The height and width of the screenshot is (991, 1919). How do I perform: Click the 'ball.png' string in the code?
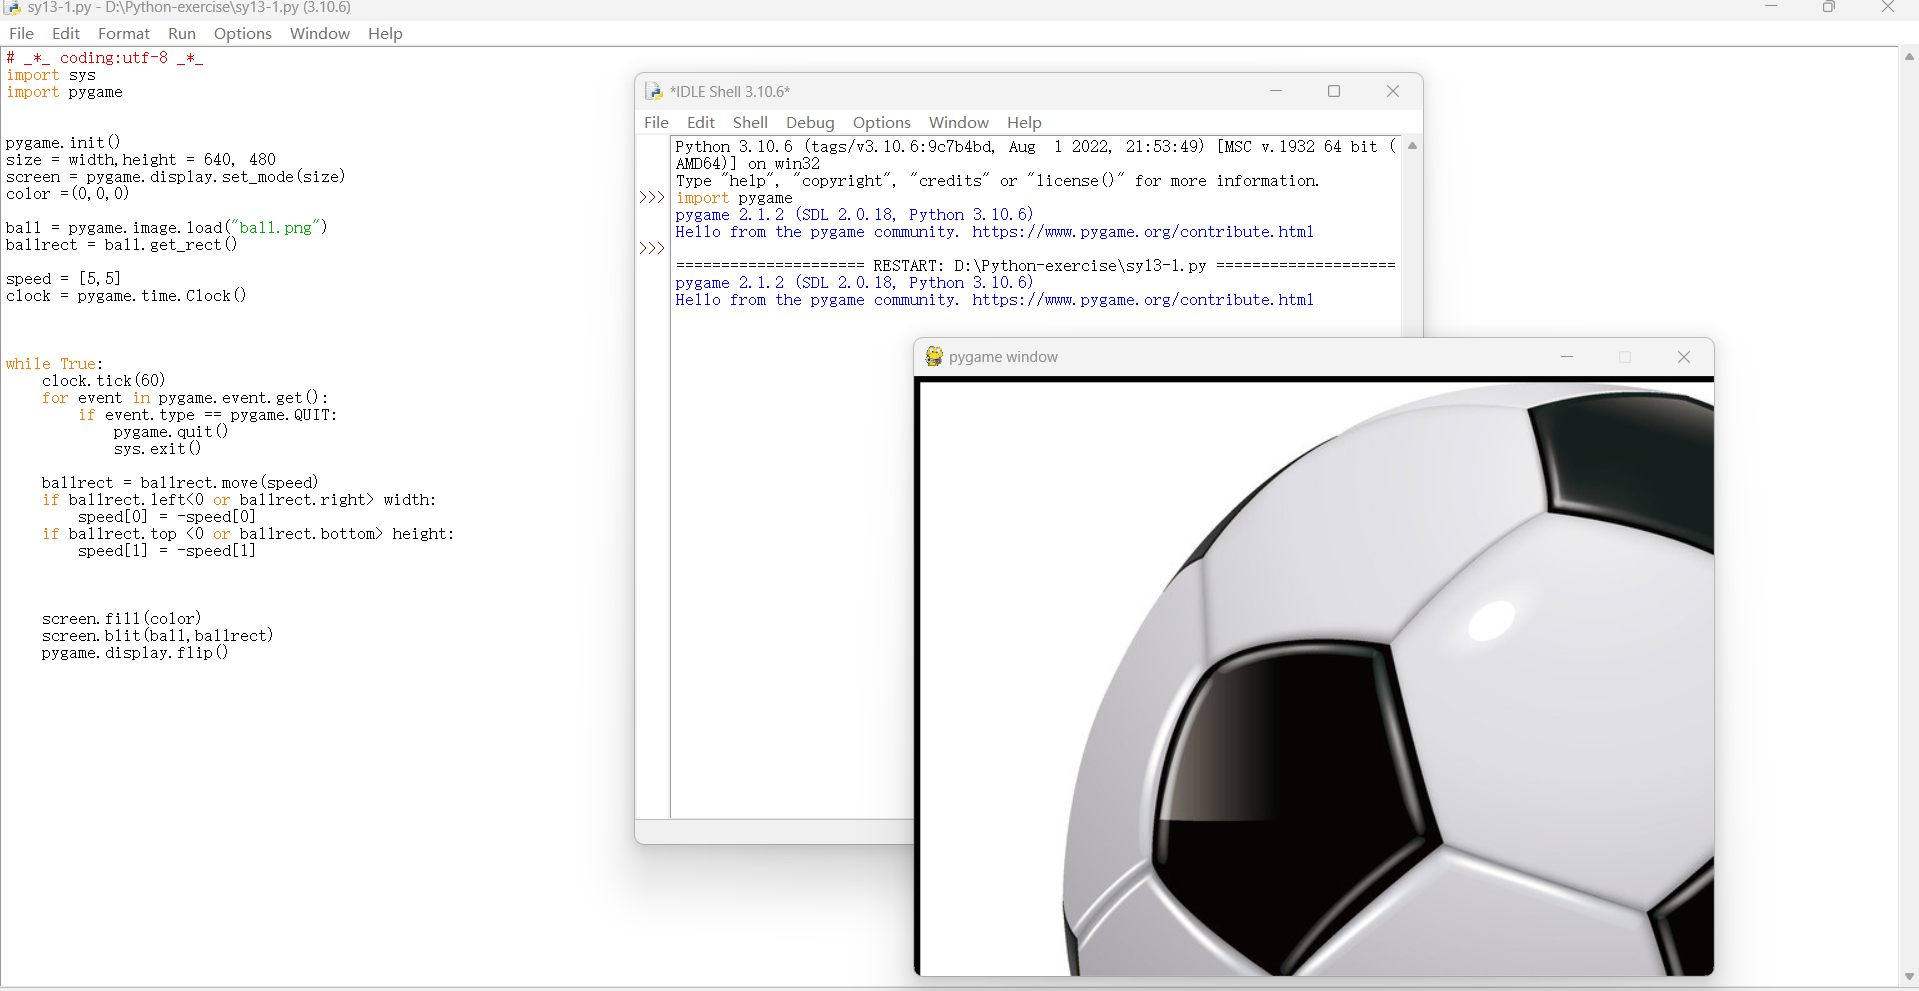click(275, 228)
